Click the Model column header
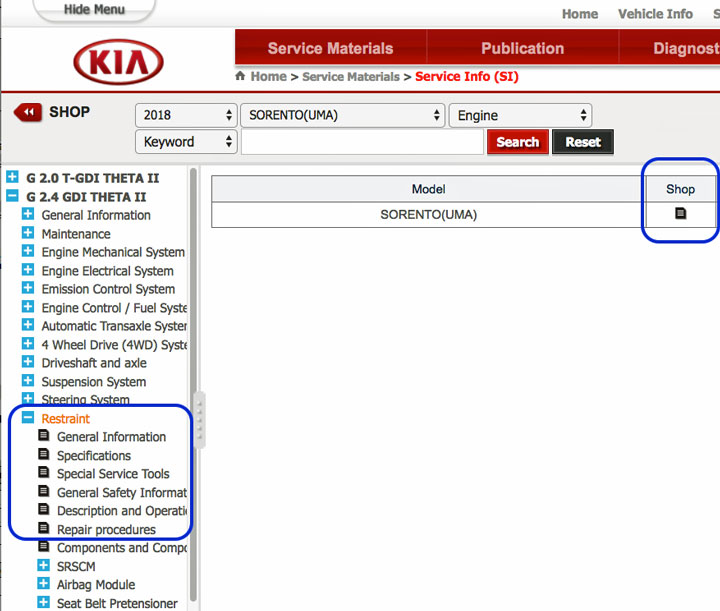 click(428, 189)
